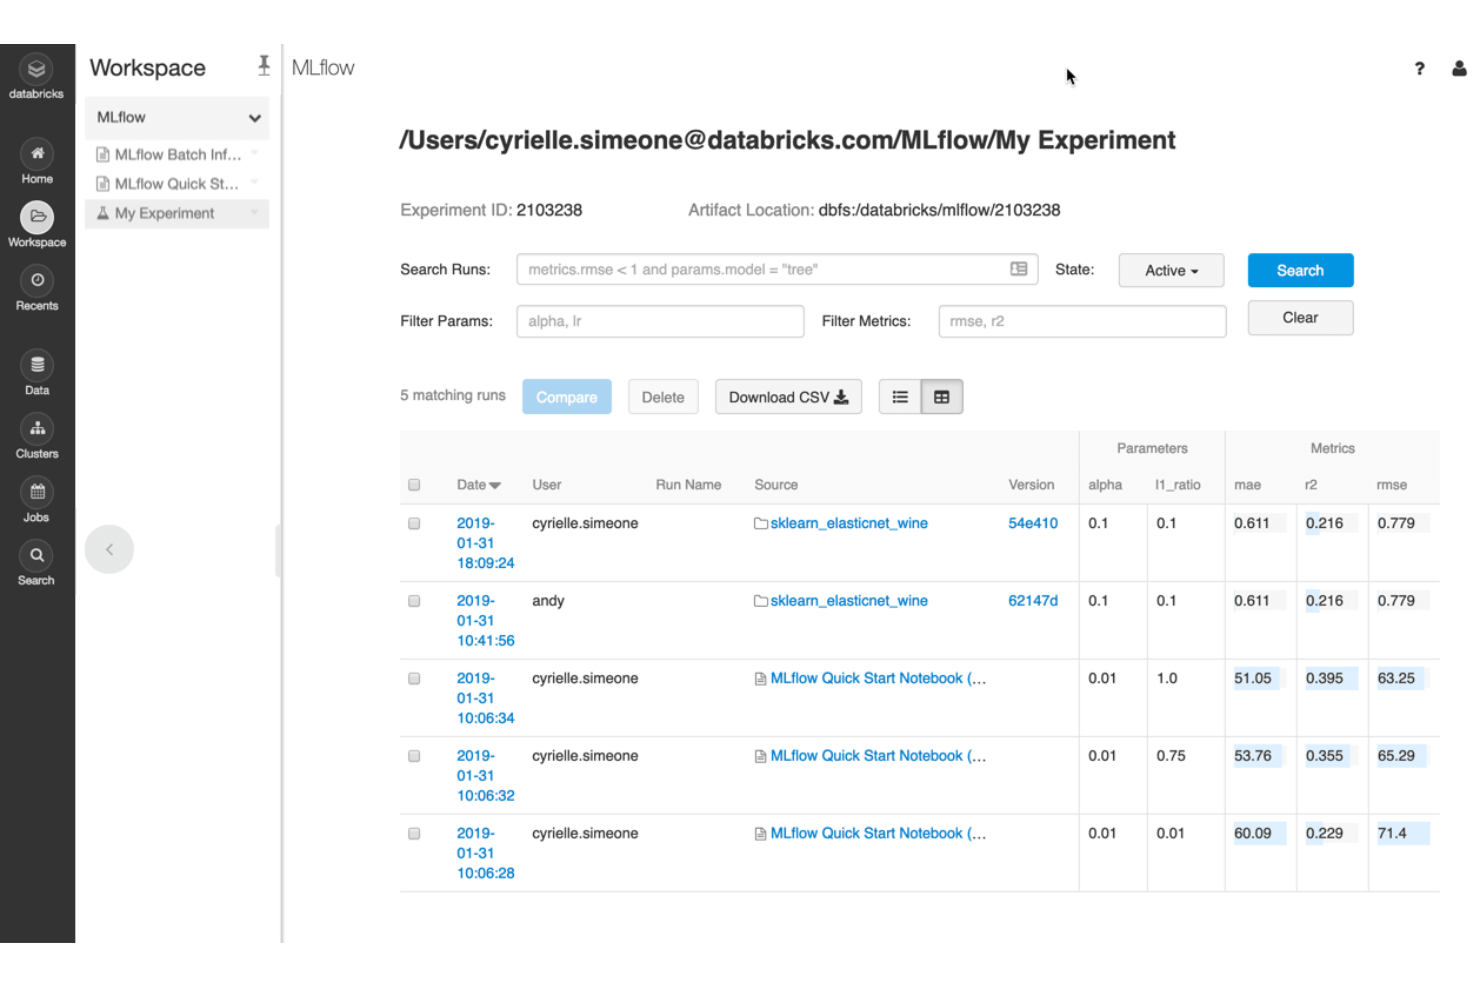The height and width of the screenshot is (987, 1480).
Task: Select the Clusters icon in sidebar
Action: click(x=37, y=428)
